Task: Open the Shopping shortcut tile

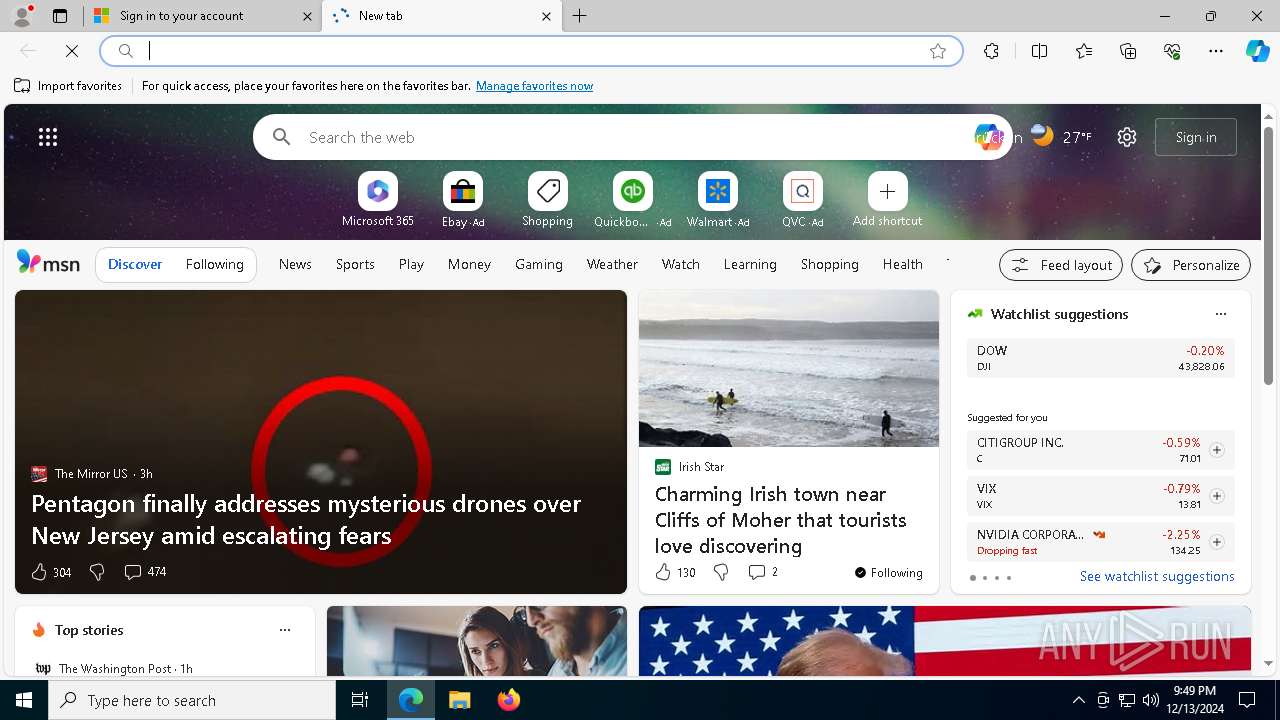Action: tap(547, 199)
